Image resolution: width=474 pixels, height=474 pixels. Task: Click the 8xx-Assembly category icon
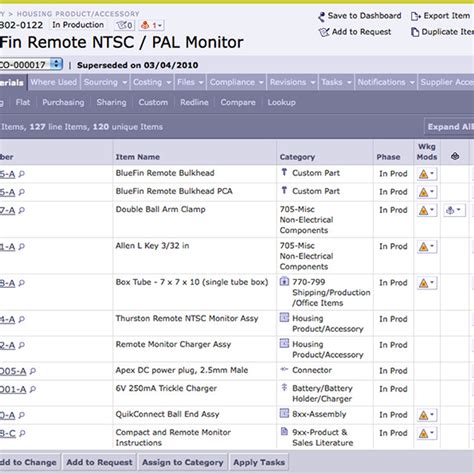[x=284, y=413]
